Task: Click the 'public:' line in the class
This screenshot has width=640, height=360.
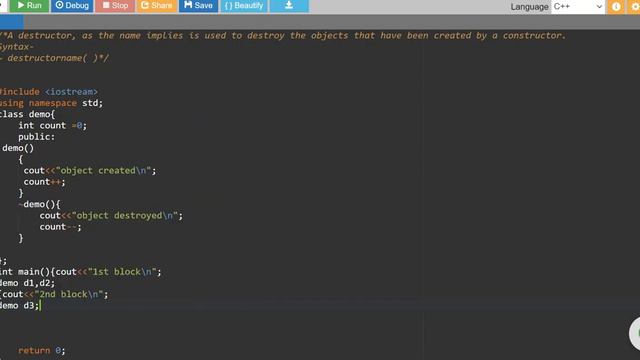Action: click(36, 137)
